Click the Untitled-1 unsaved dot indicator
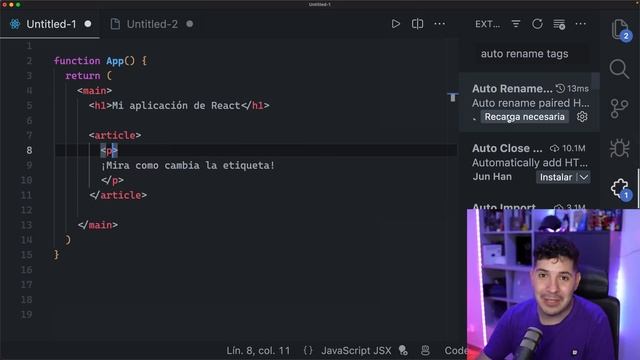The height and width of the screenshot is (360, 640). 88,24
